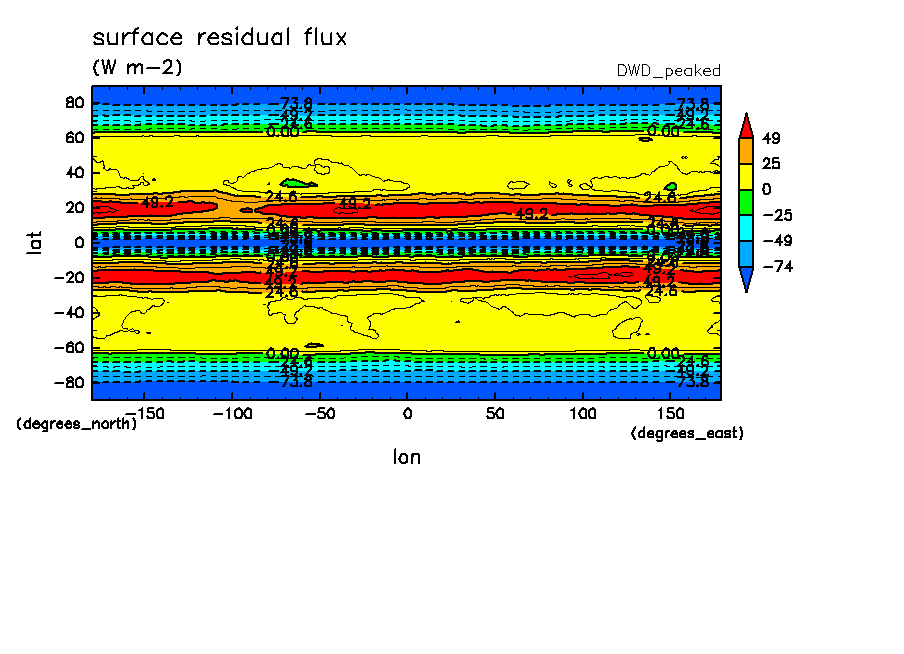Select the 'lon' axis label
Screen dimensions: 904x654
point(407,457)
